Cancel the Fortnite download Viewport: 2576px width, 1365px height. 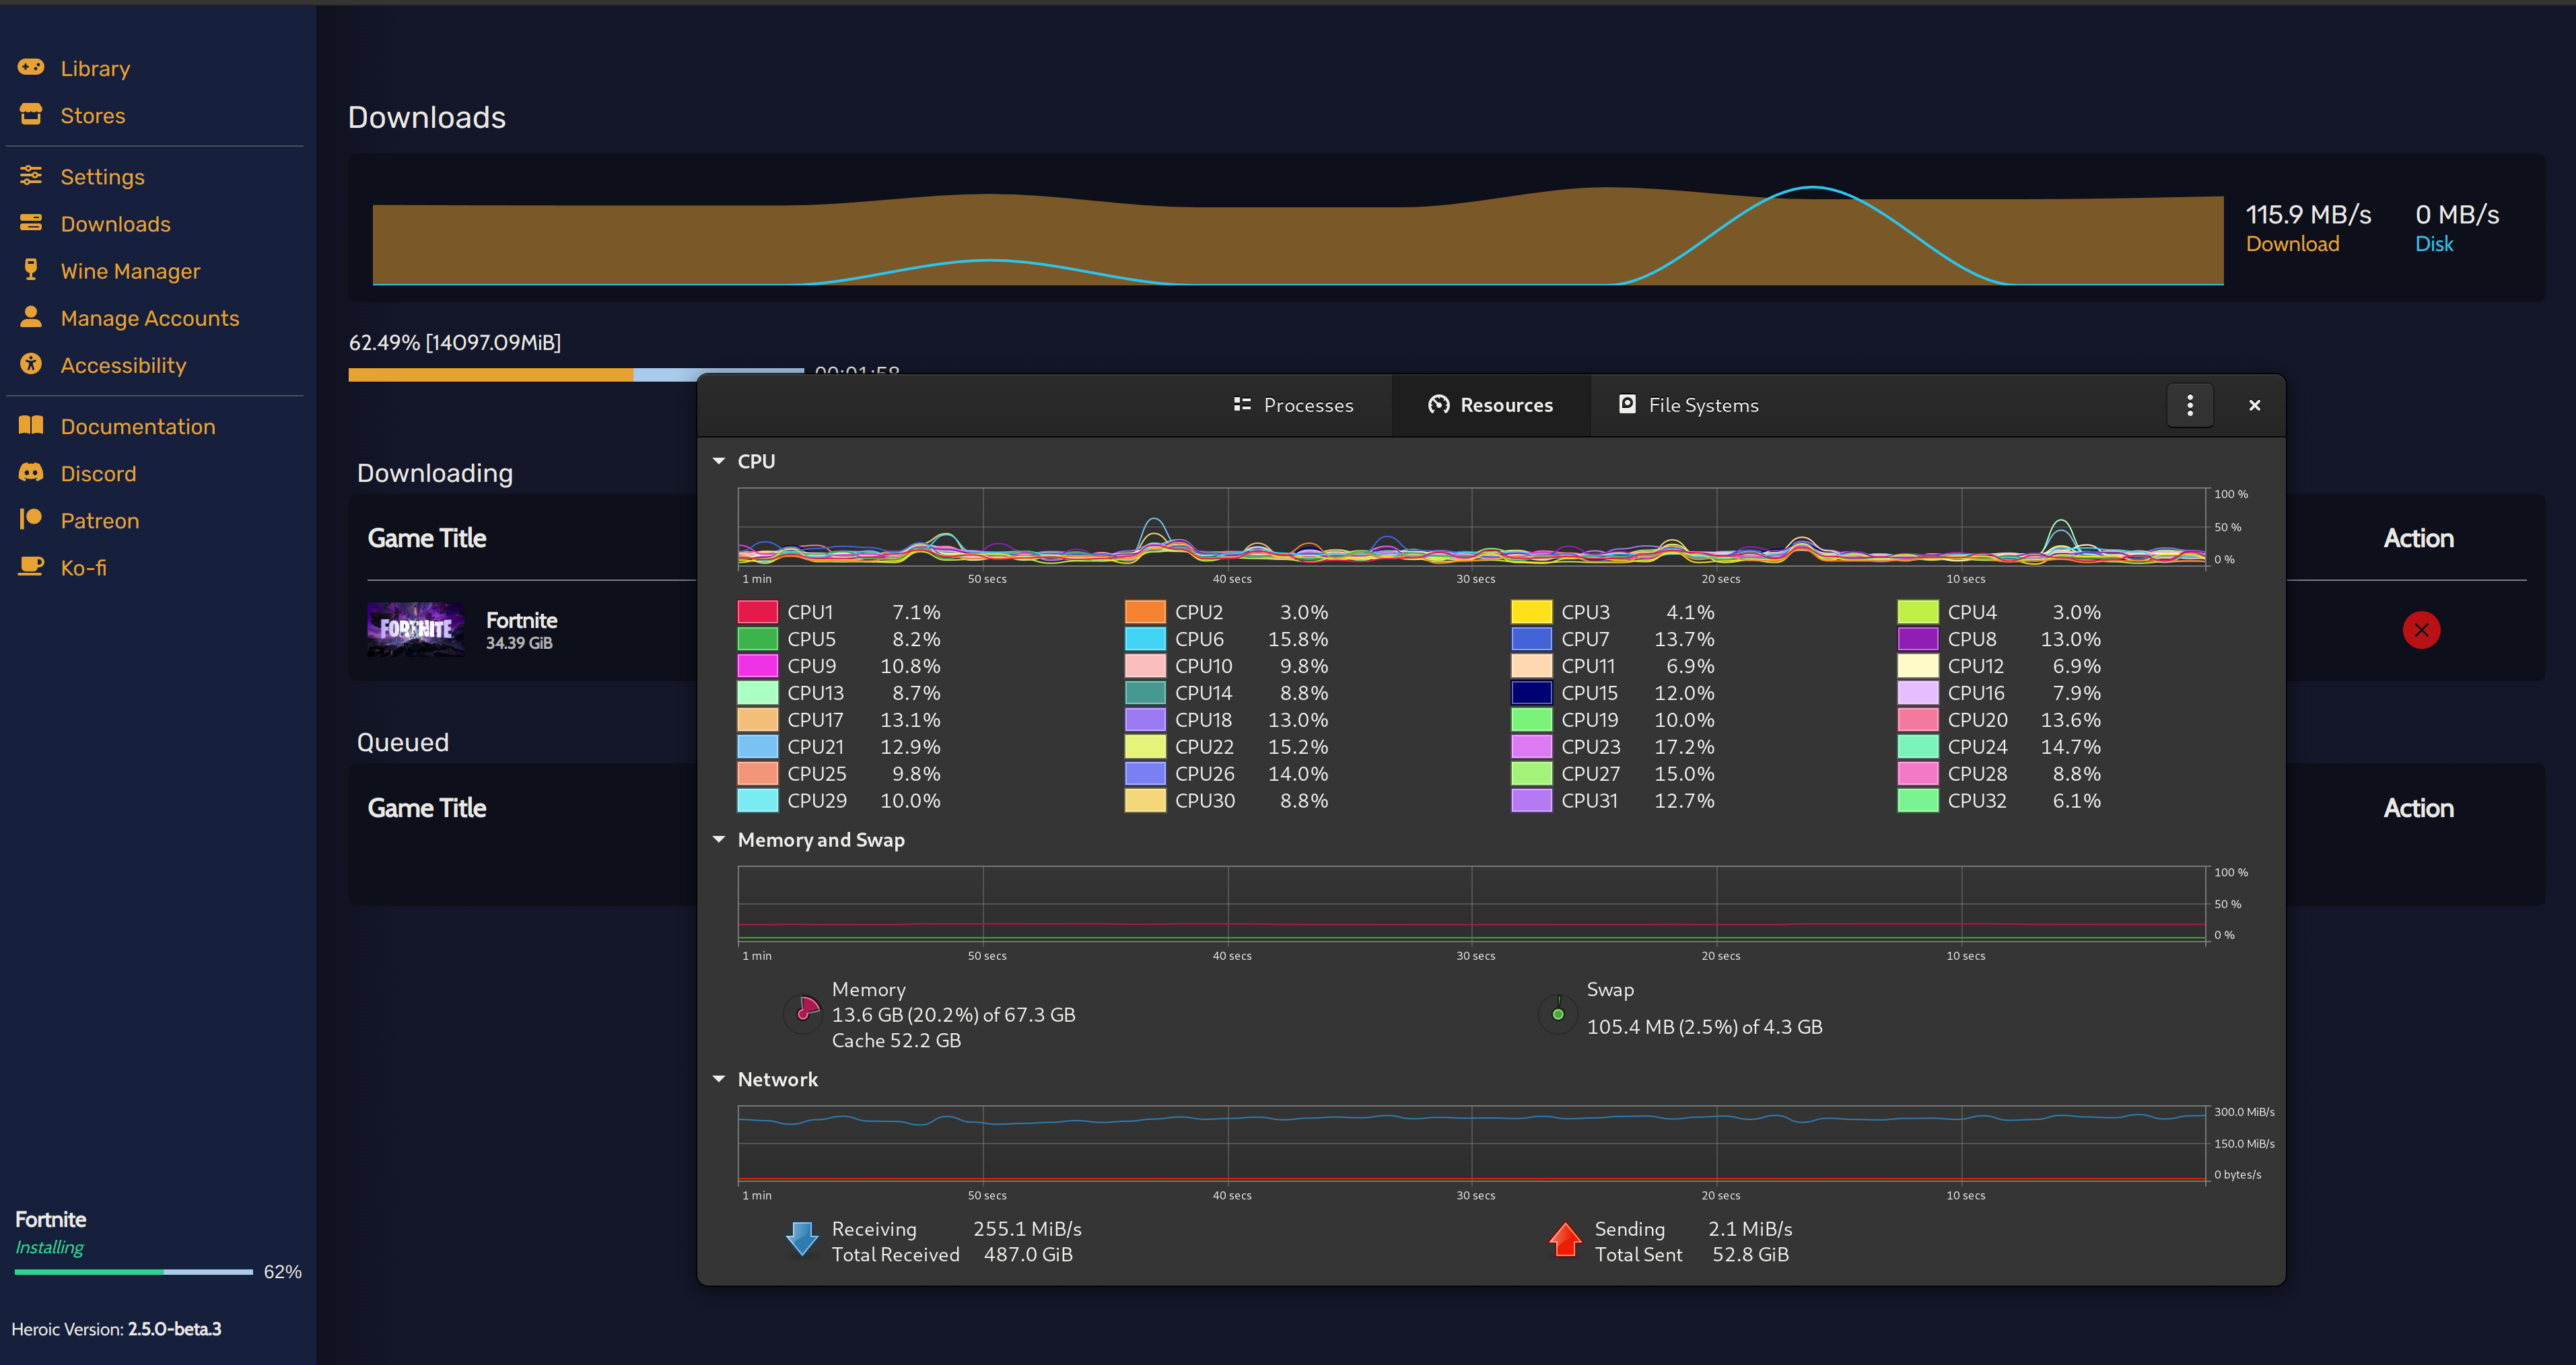coord(2421,630)
